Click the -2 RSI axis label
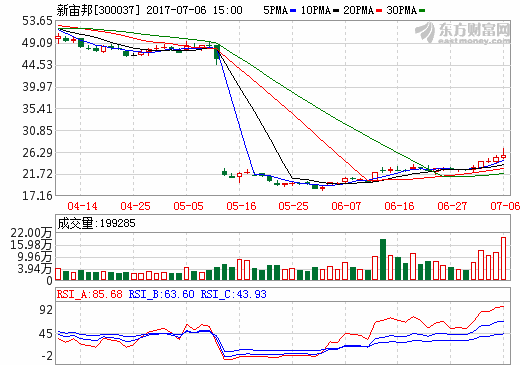The height and width of the screenshot is (365, 520). click(47, 356)
